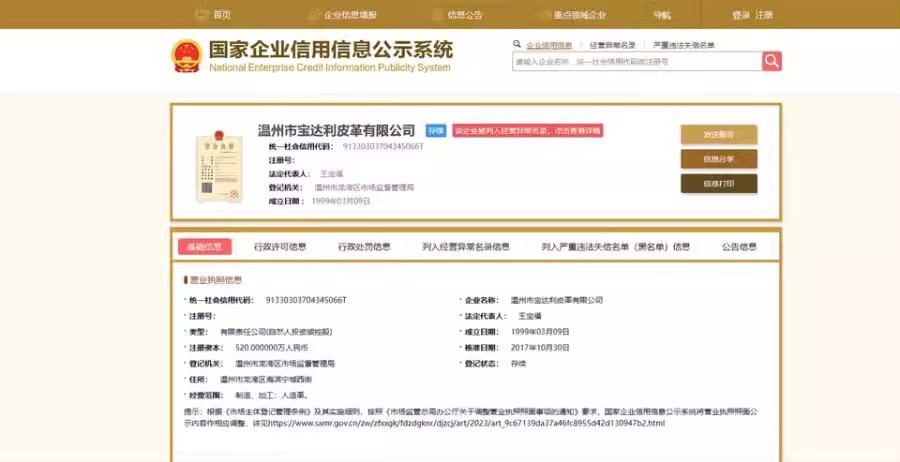The image size is (900, 462).
Task: Click the 国家企业信用信息公示系统 site title
Action: click(331, 50)
